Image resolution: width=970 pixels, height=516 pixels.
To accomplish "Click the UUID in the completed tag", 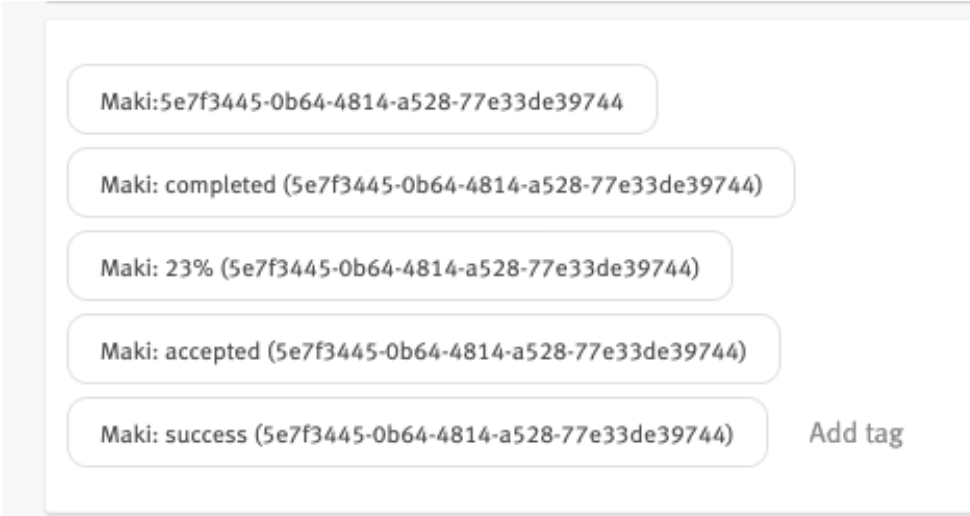I will click(x=523, y=185).
